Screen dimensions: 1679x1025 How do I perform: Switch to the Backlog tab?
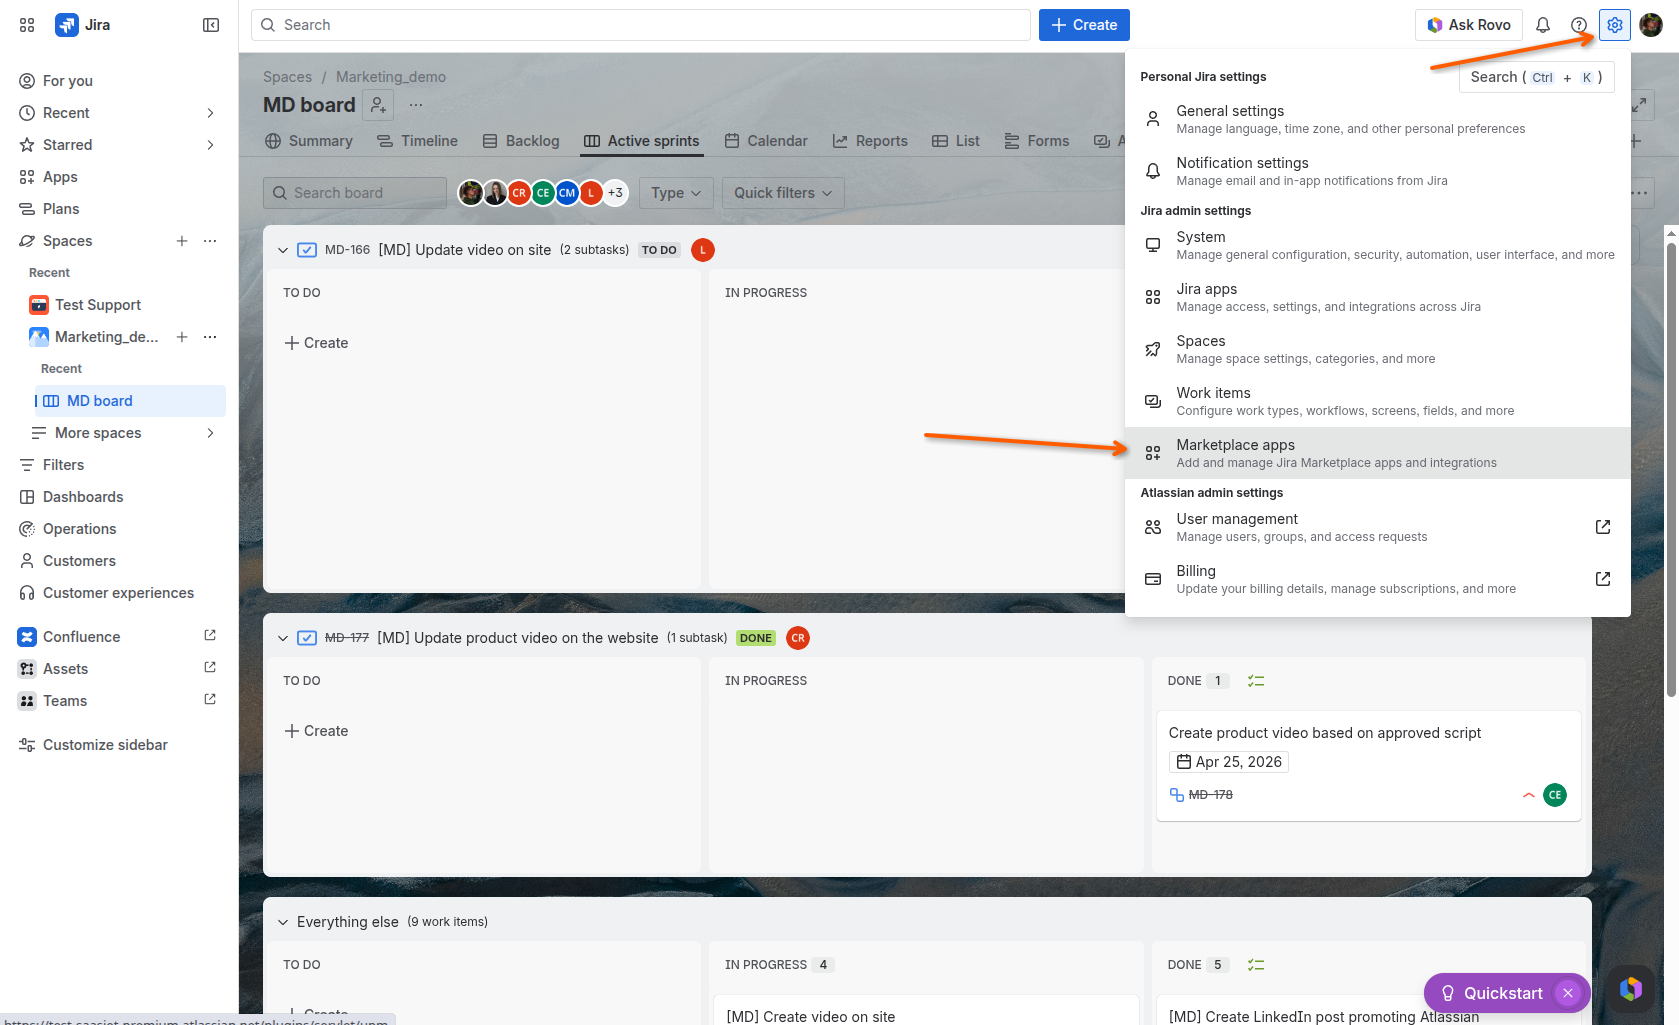click(x=521, y=141)
